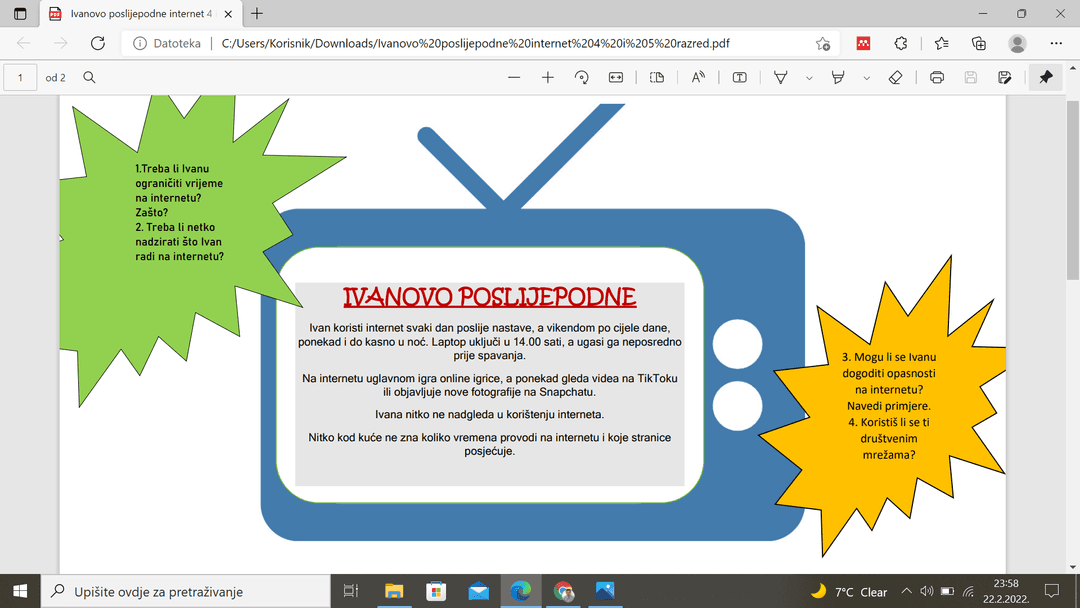Open the find search magnifier in PDF toolbar
1080x608 pixels.
(x=89, y=78)
